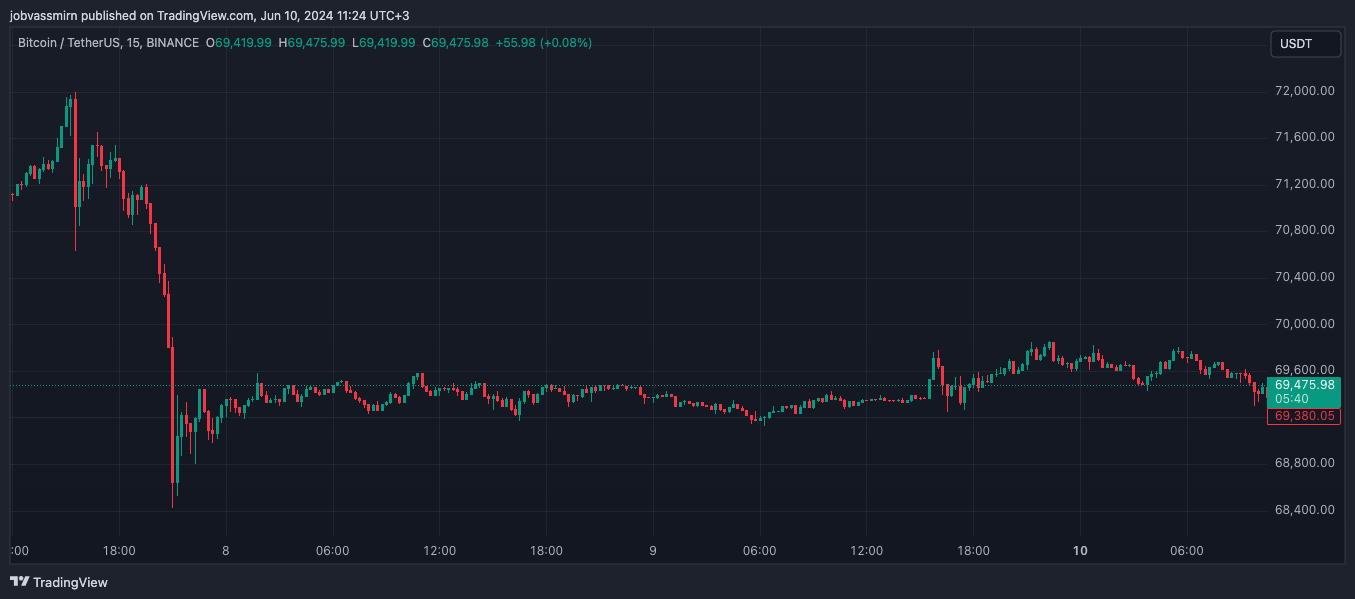Click the red 69,380.05 price label

tap(1304, 416)
